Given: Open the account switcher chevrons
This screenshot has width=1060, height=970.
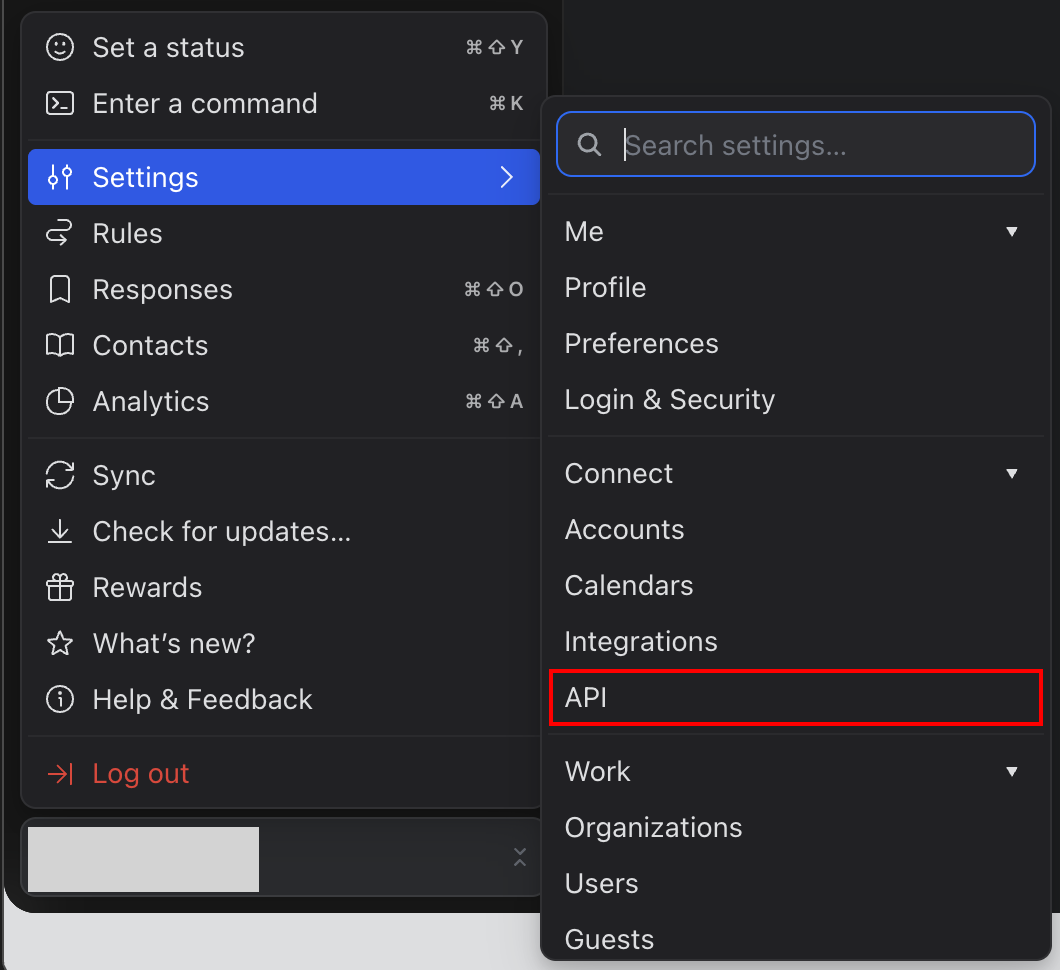Looking at the screenshot, I should point(519,857).
